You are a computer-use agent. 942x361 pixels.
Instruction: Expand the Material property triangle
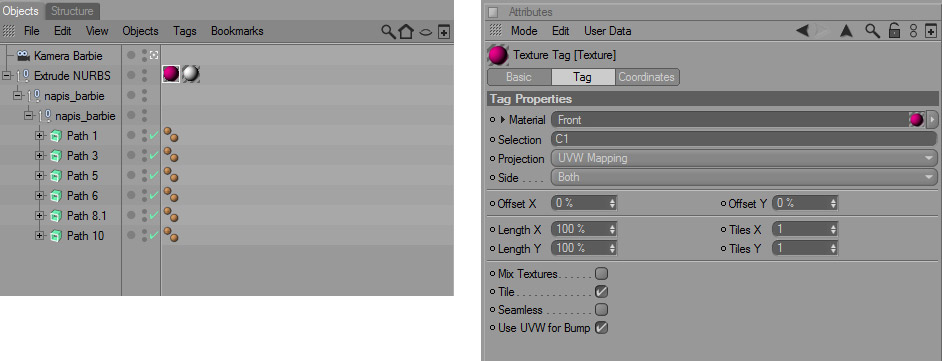click(x=503, y=120)
